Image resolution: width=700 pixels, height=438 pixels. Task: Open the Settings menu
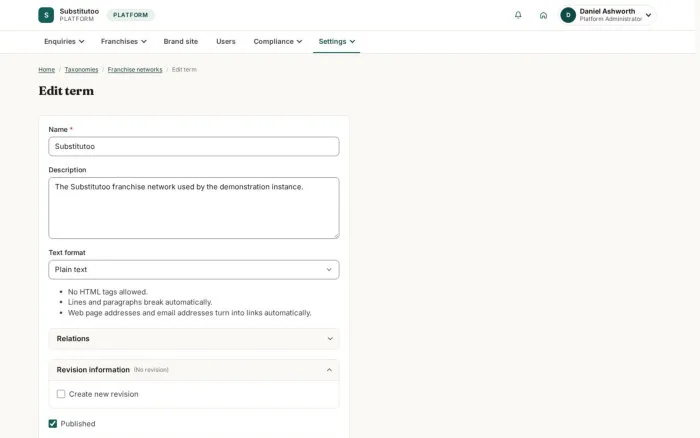(x=337, y=41)
